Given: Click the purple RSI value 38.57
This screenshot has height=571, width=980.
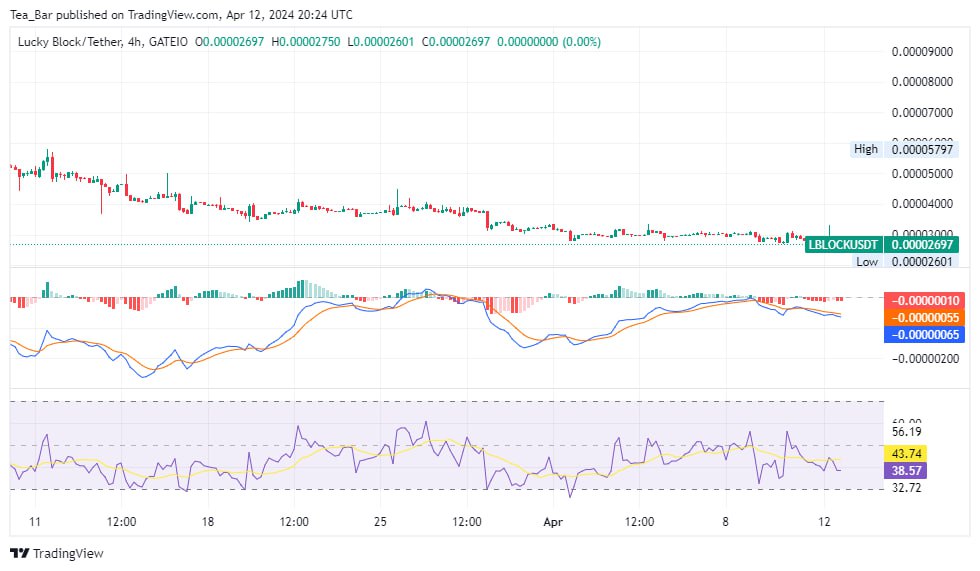Looking at the screenshot, I should (906, 470).
